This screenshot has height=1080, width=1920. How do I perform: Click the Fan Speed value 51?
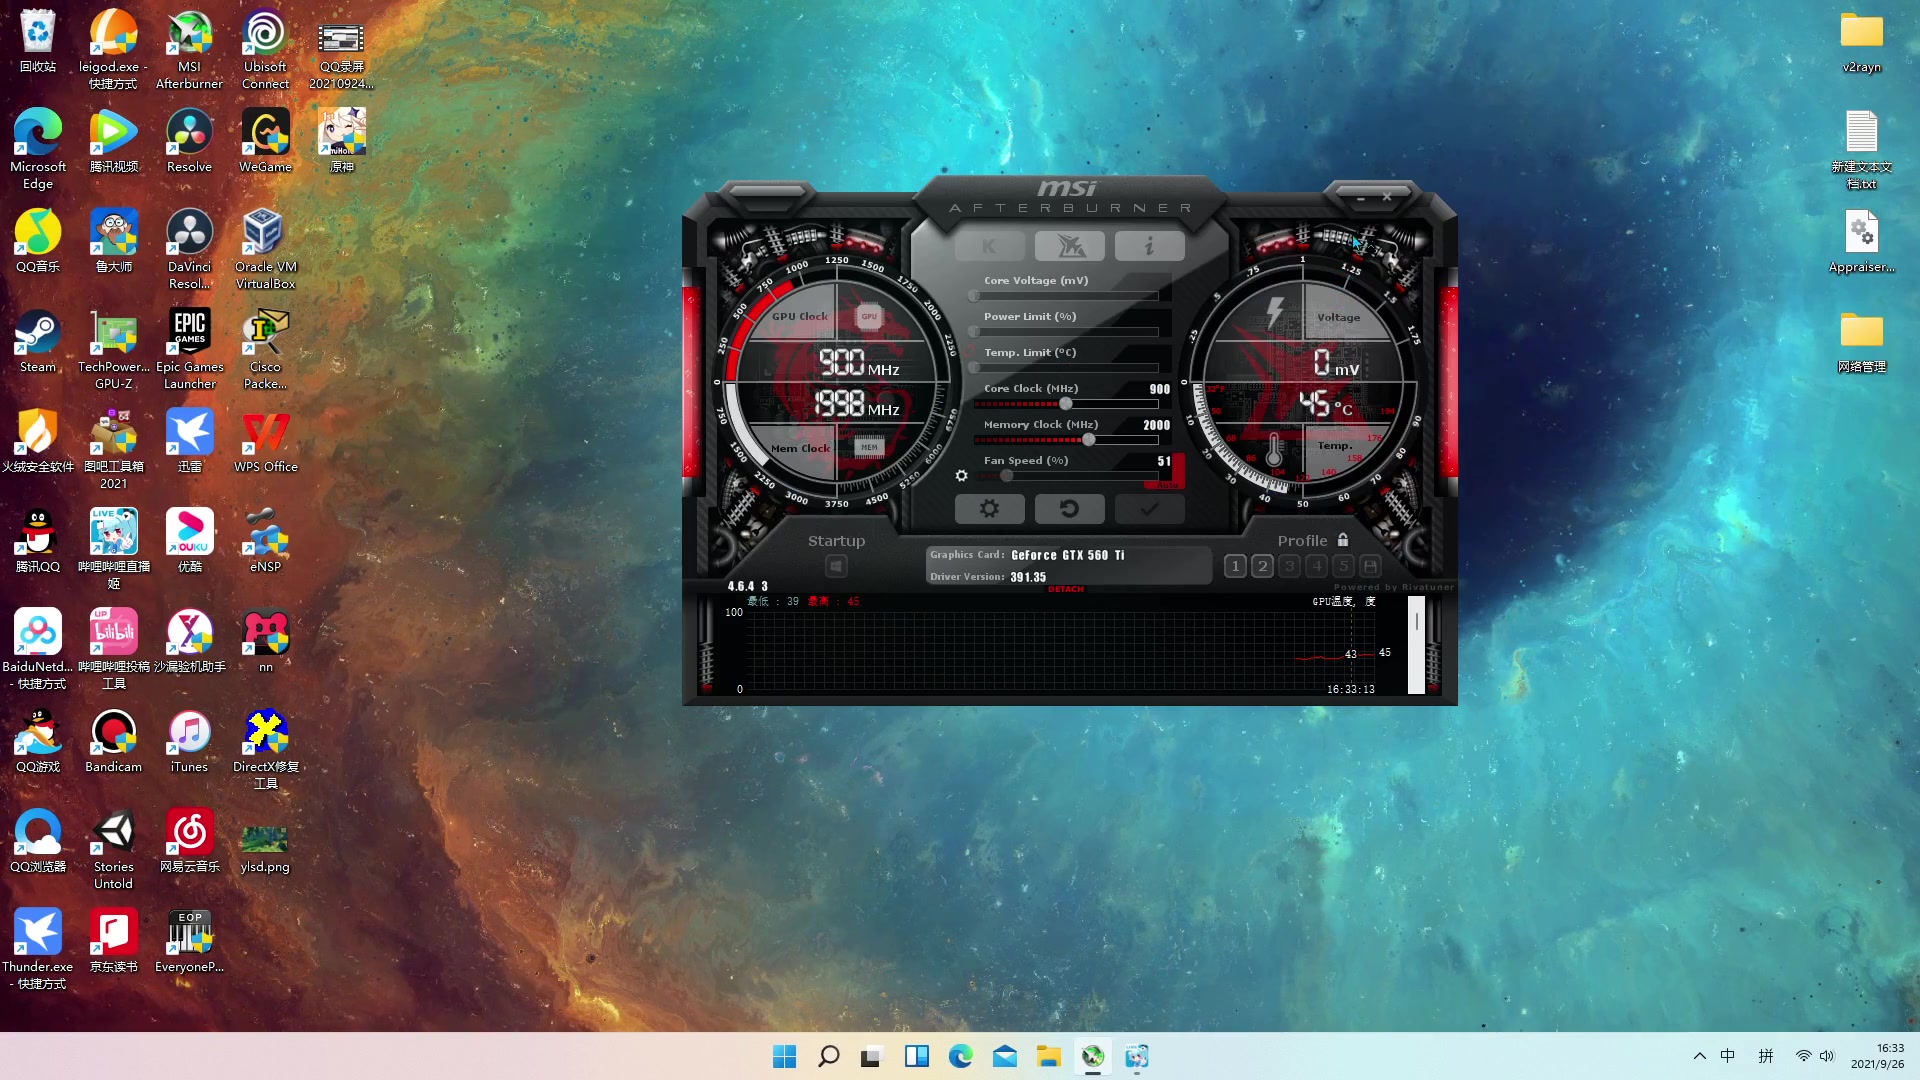point(1164,461)
